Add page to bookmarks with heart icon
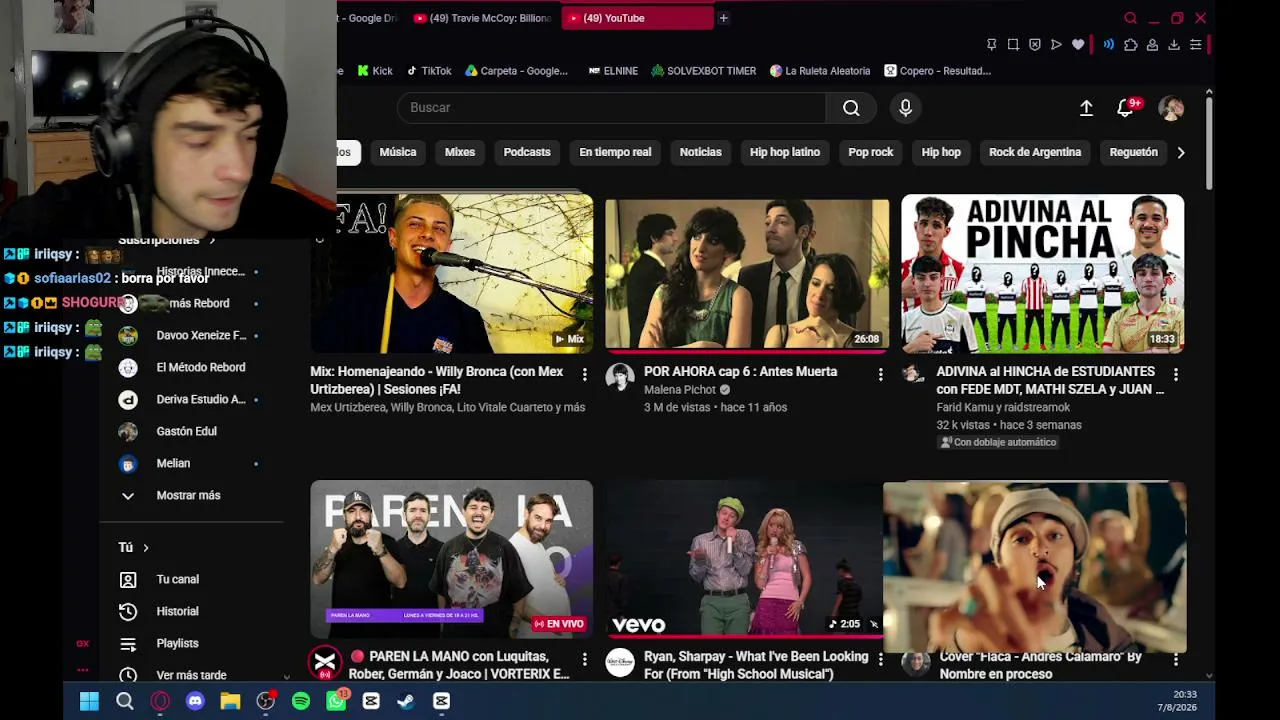 tap(1078, 45)
